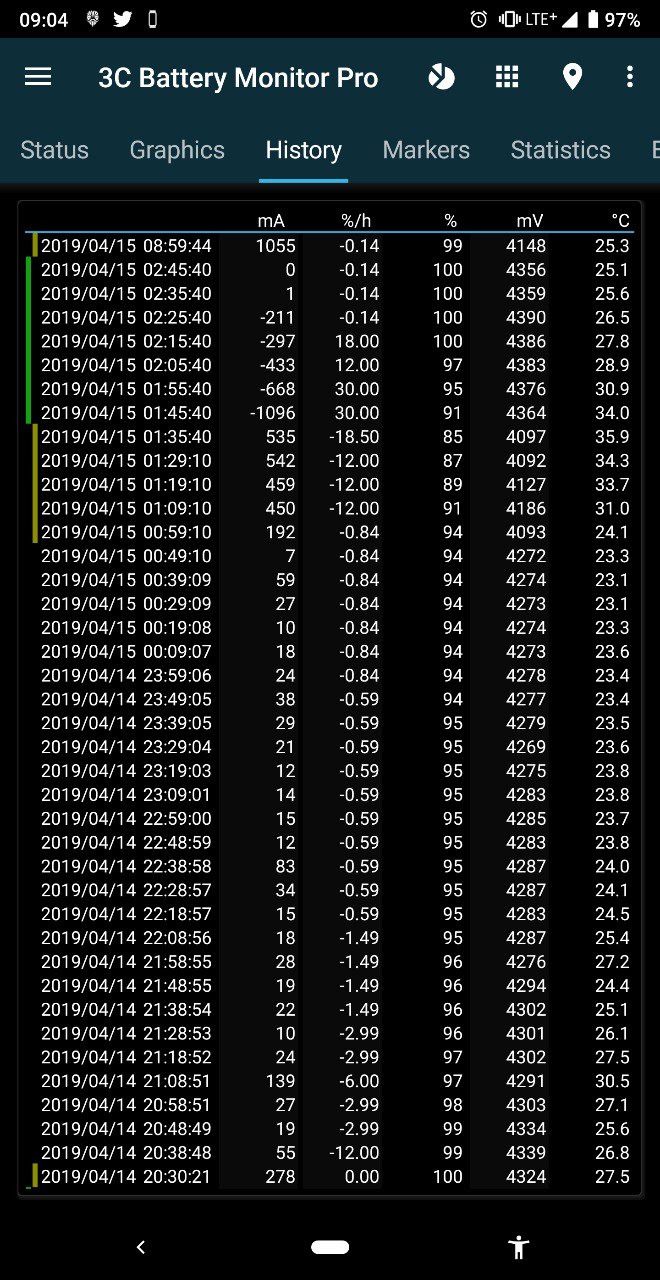Select the History tab
The width and height of the screenshot is (660, 1280).
point(303,150)
